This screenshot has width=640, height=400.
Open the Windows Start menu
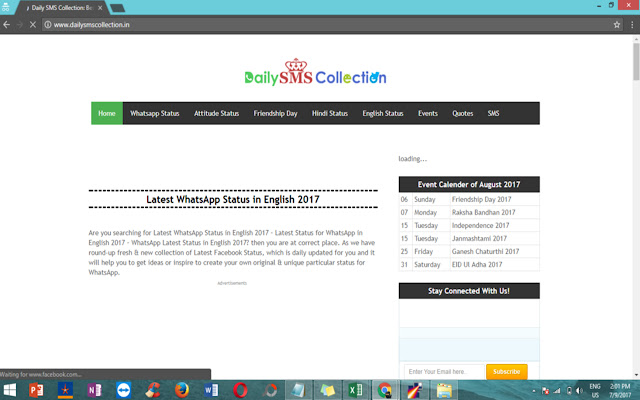(9, 390)
